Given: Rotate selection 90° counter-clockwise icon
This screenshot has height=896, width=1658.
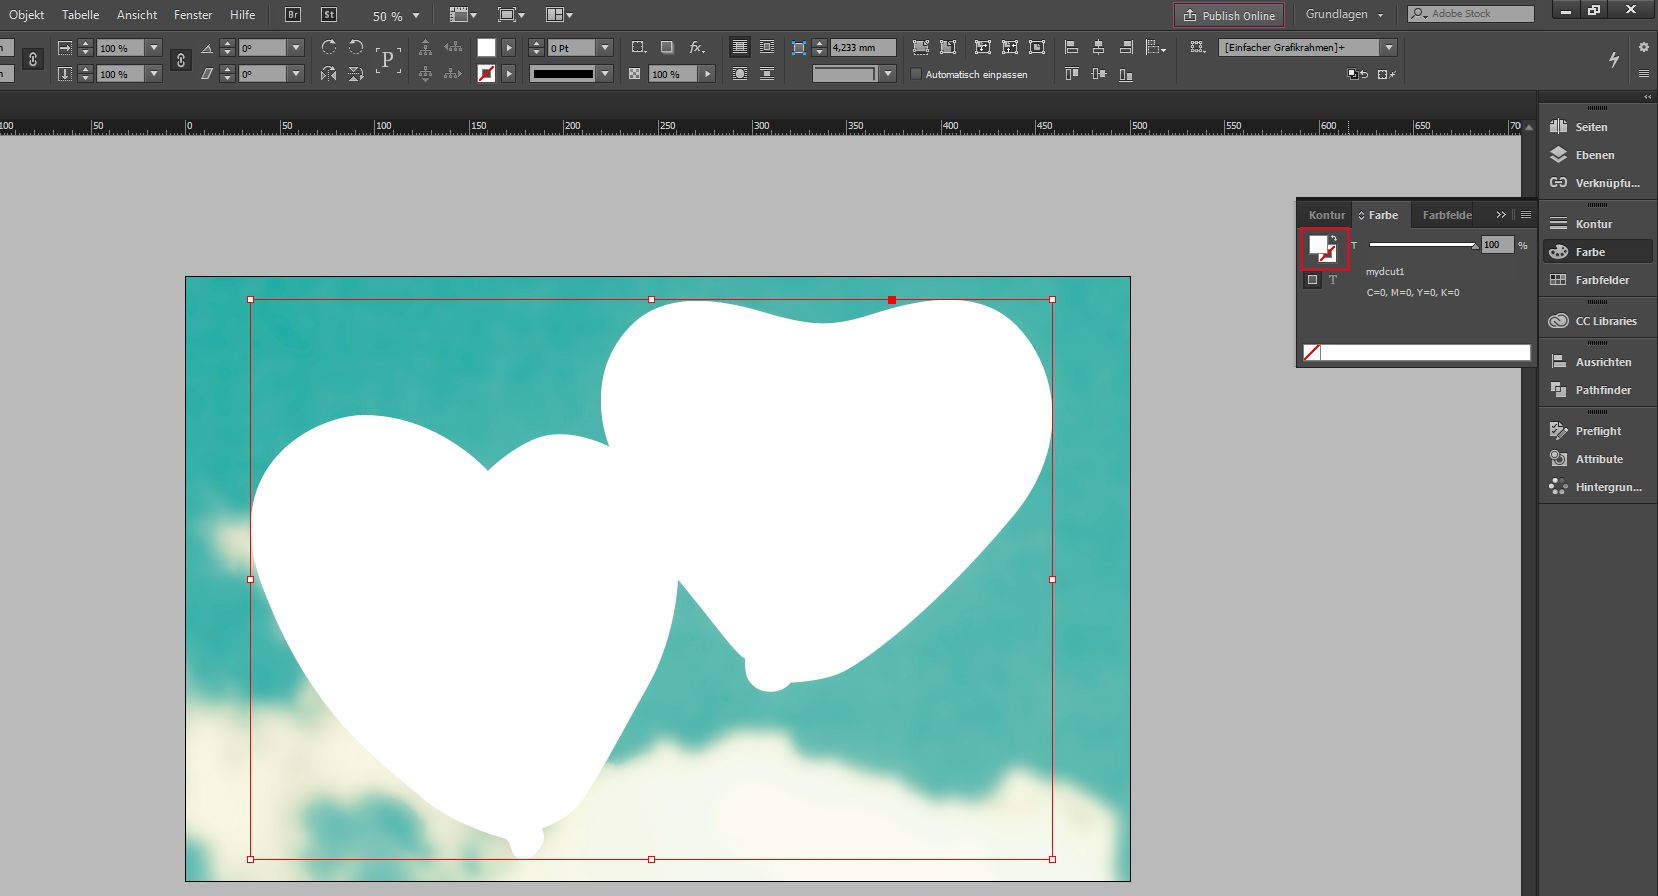Looking at the screenshot, I should click(x=356, y=47).
